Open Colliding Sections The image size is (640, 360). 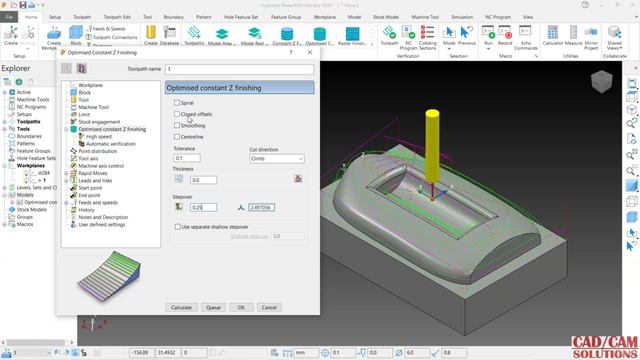click(427, 37)
